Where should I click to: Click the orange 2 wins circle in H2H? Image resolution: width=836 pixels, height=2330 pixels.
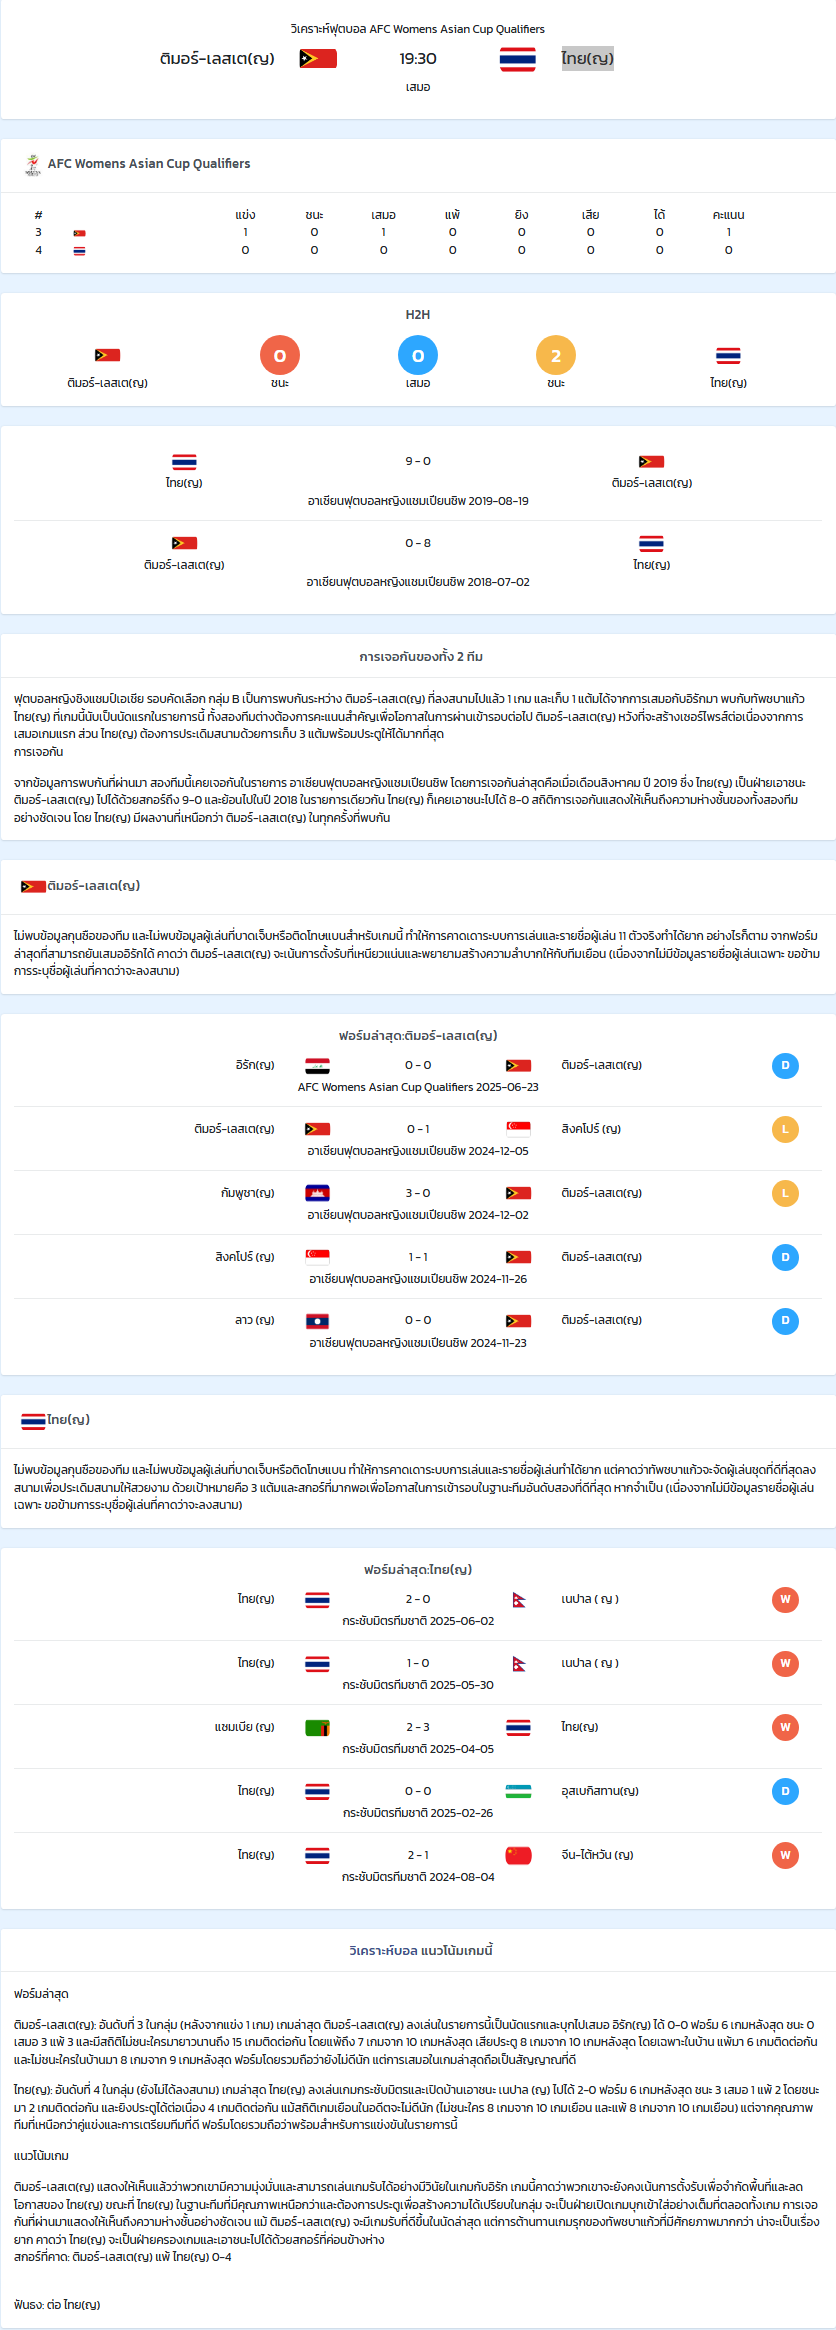[x=556, y=356]
